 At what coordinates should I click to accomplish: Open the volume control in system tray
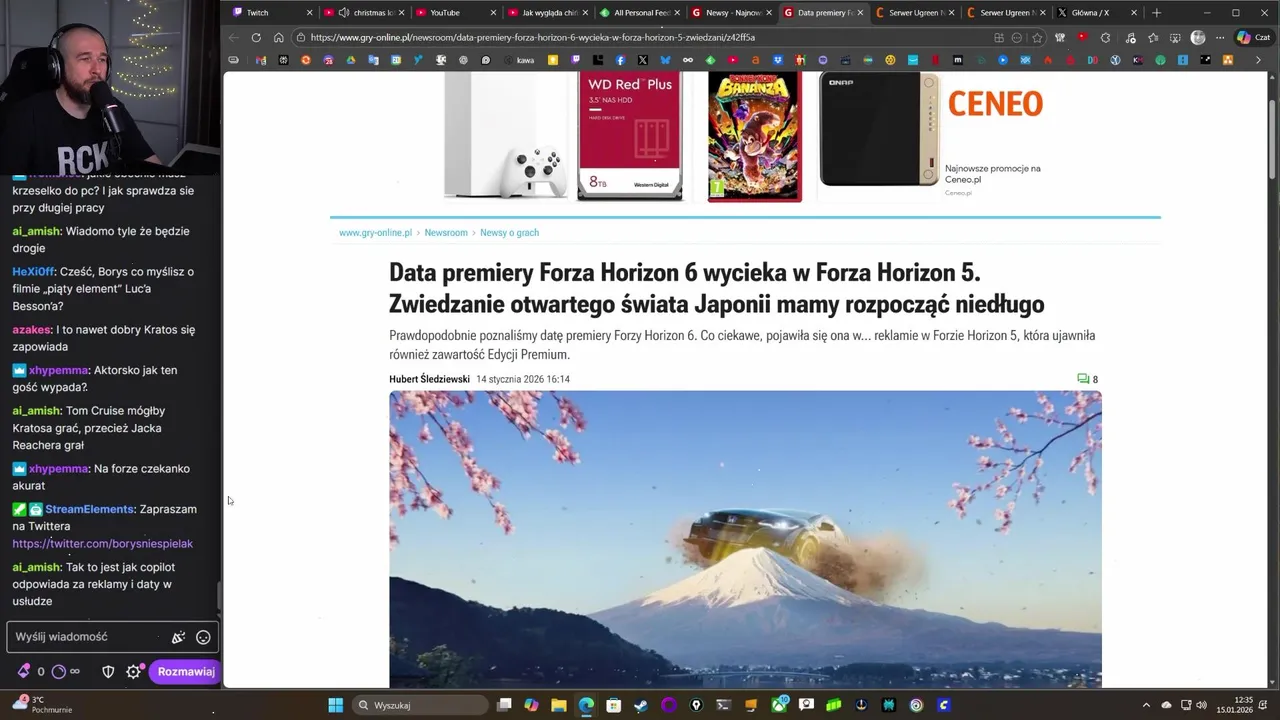[x=1201, y=705]
